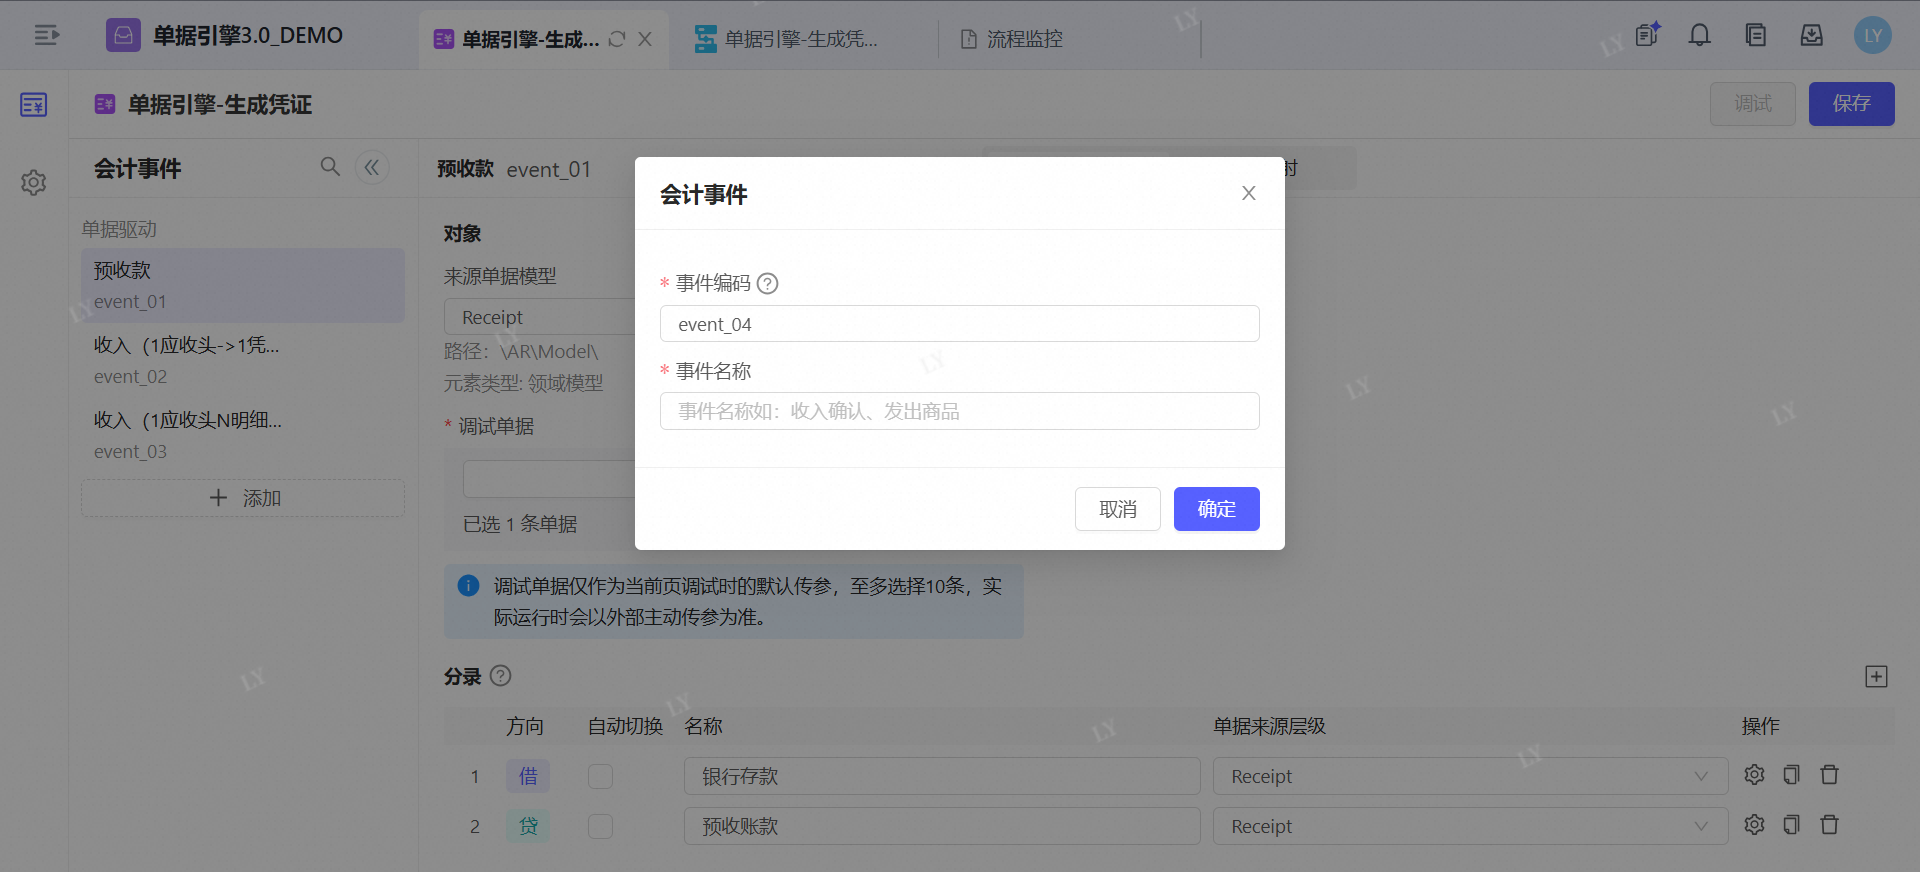The image size is (1920, 872).
Task: Expand 单据来源层级 dropdown for 银行存款 row
Action: coord(1470,776)
